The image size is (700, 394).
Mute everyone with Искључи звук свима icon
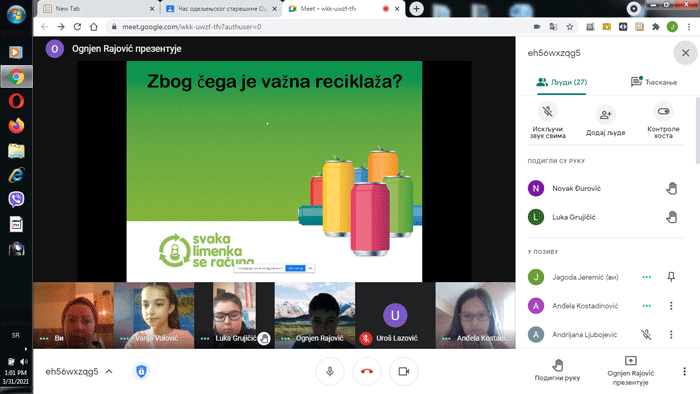coord(547,112)
